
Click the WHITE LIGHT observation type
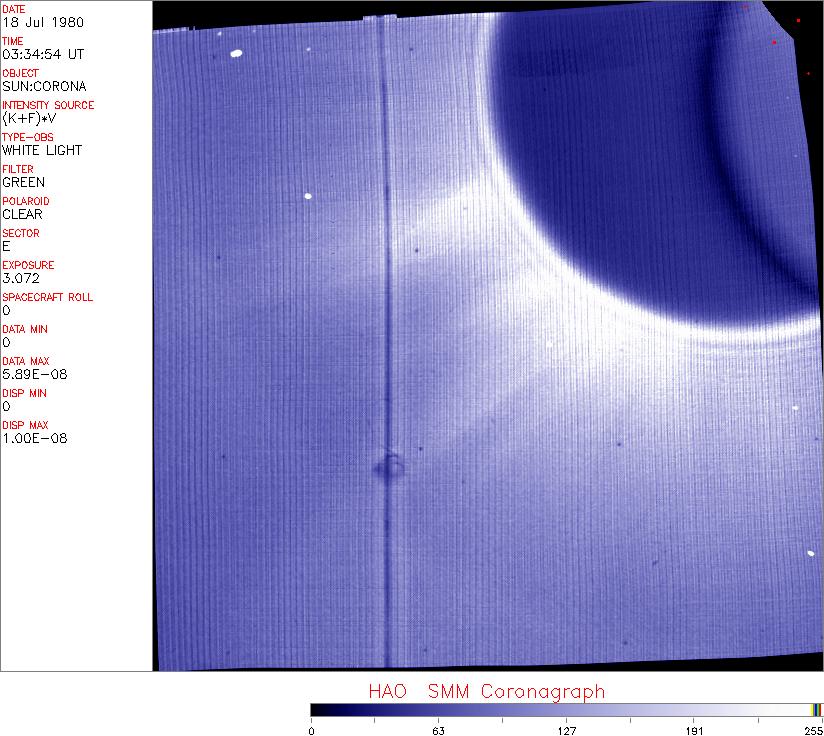42,150
